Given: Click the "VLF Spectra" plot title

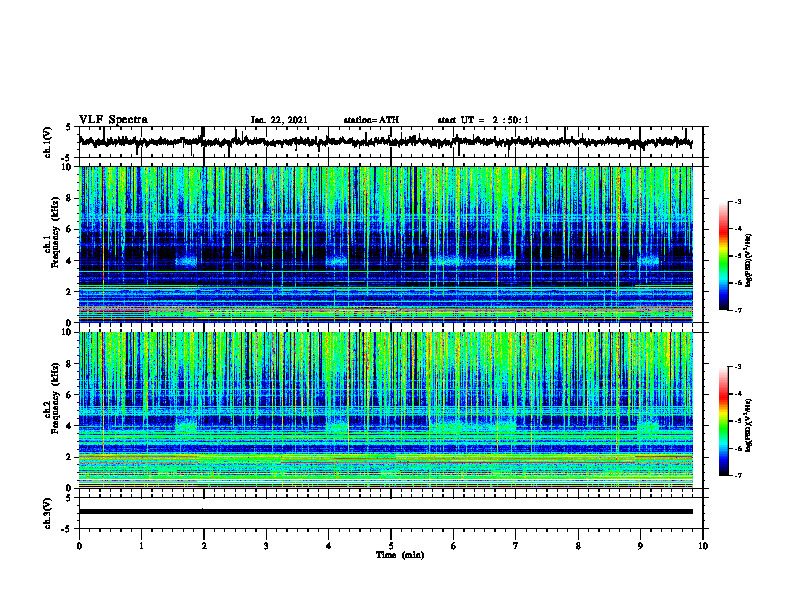Looking at the screenshot, I should click(x=113, y=120).
